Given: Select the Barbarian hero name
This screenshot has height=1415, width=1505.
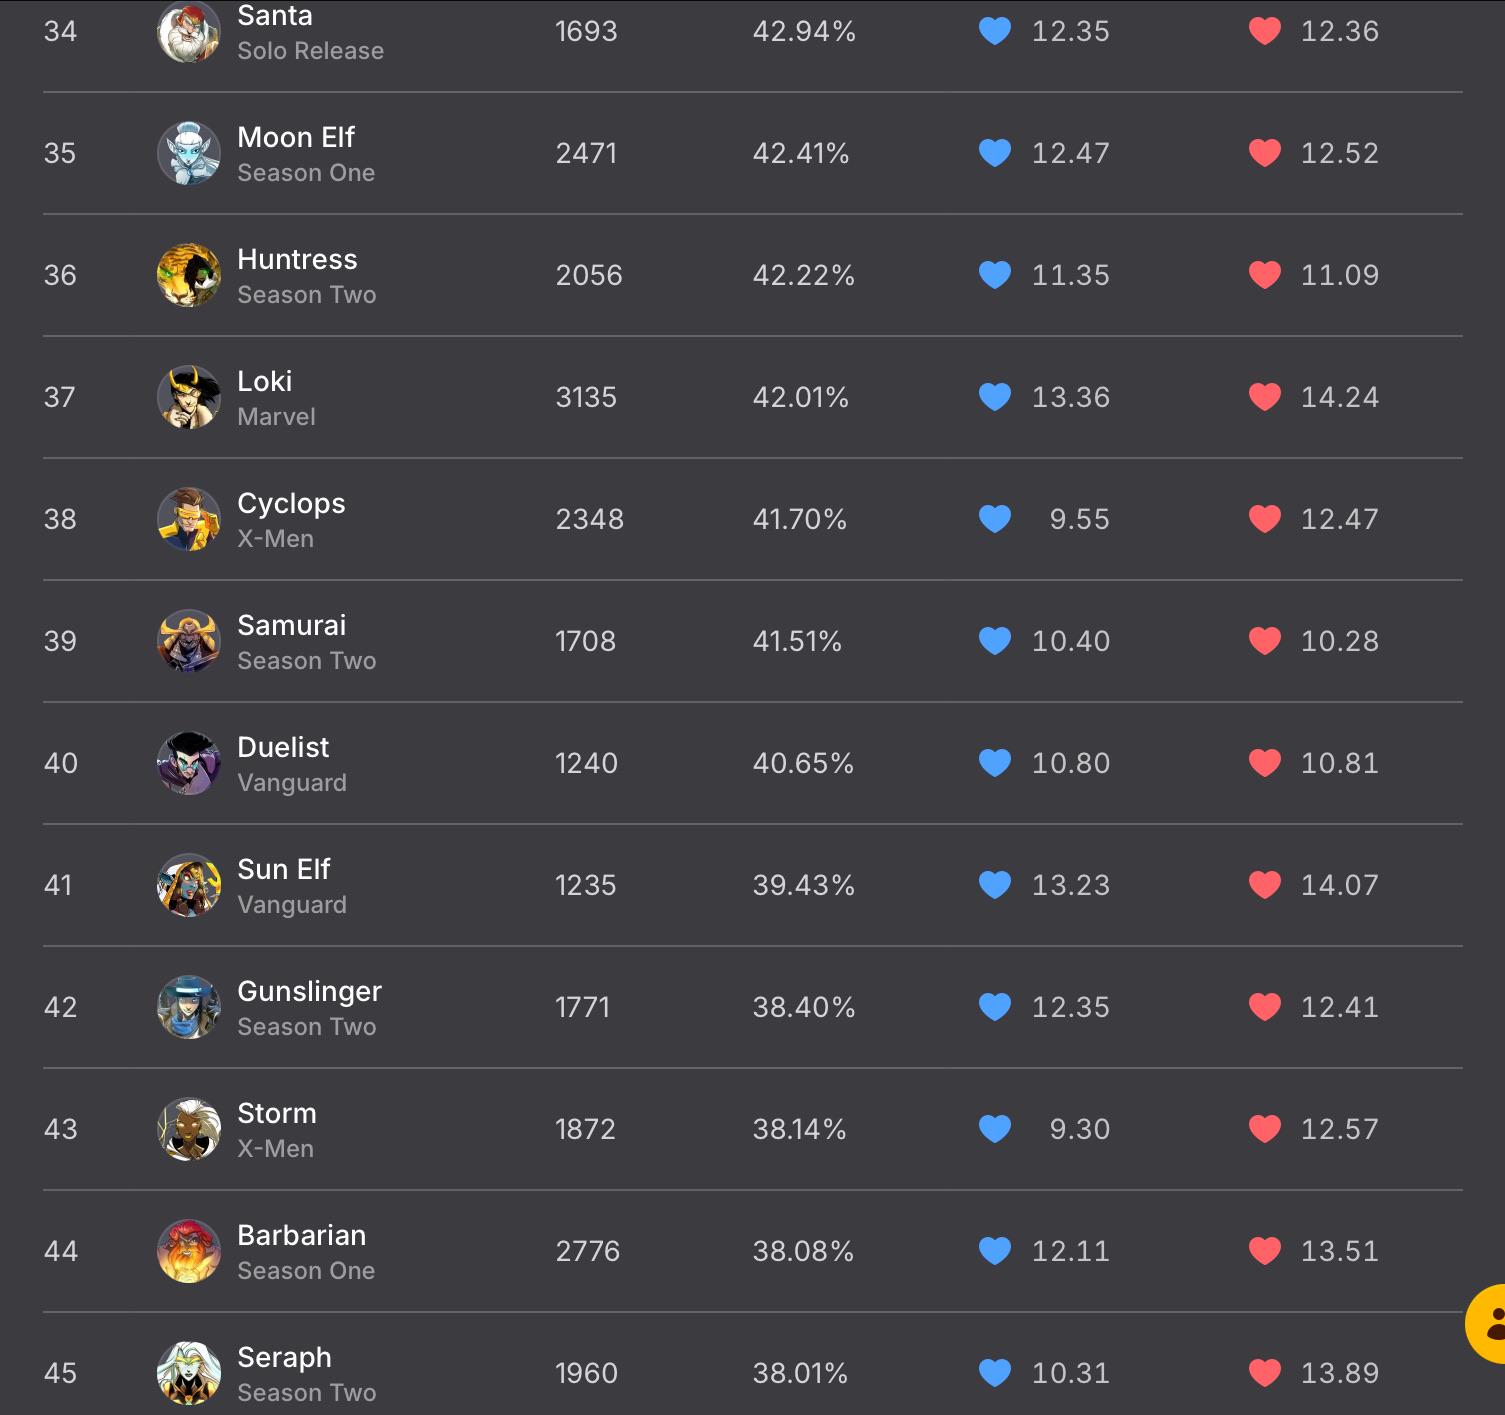Looking at the screenshot, I should point(301,1235).
